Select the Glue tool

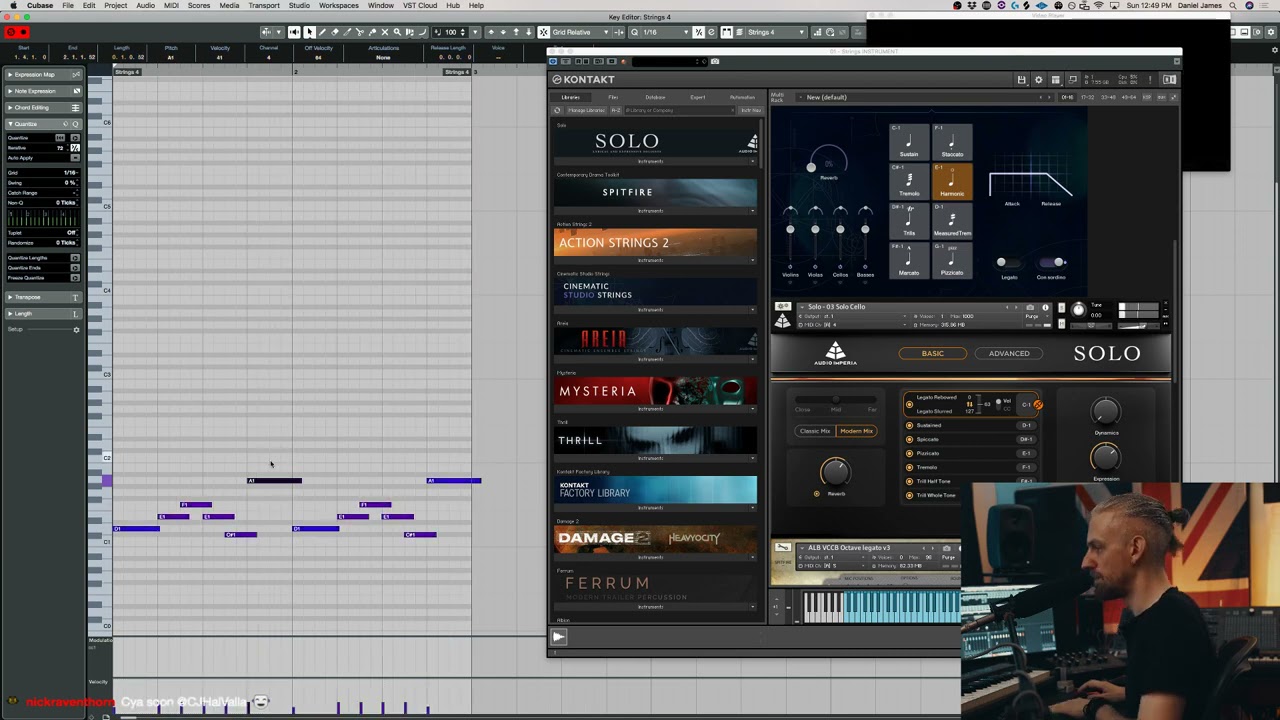(372, 32)
